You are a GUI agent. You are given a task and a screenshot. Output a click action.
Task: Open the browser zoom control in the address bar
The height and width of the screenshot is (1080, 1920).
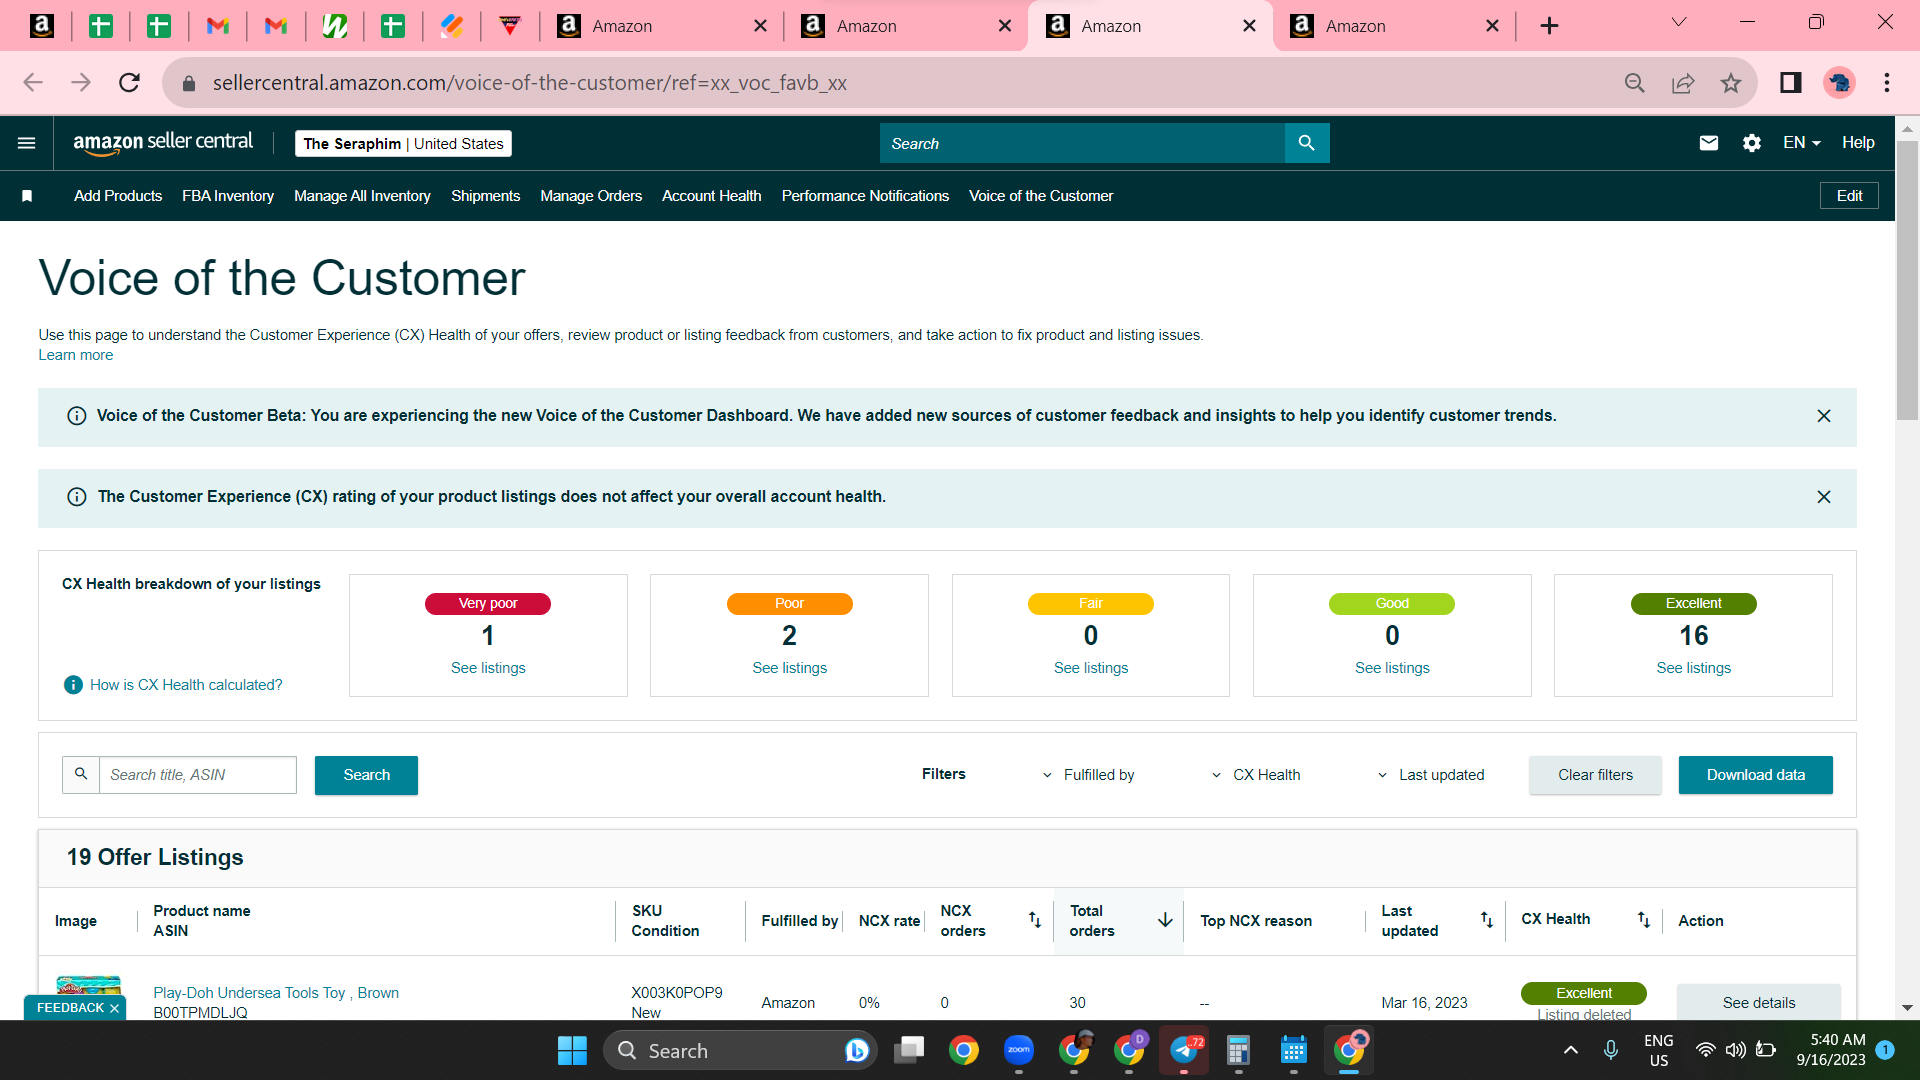[1635, 83]
